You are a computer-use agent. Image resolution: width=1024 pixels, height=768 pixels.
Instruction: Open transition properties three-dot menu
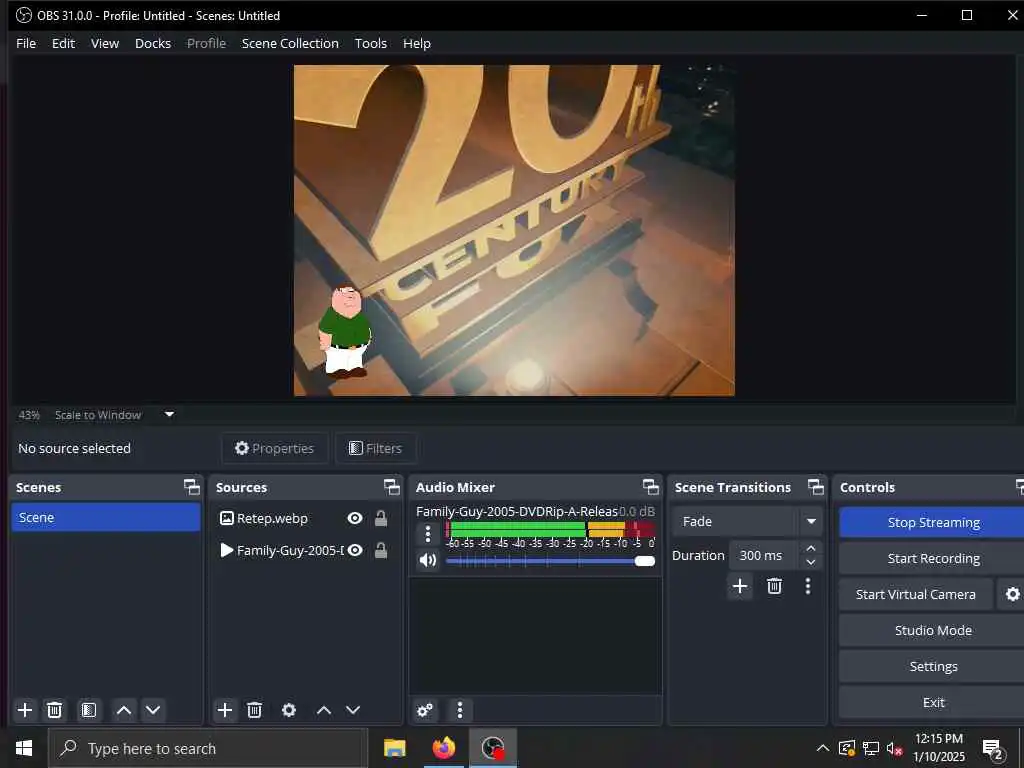808,586
